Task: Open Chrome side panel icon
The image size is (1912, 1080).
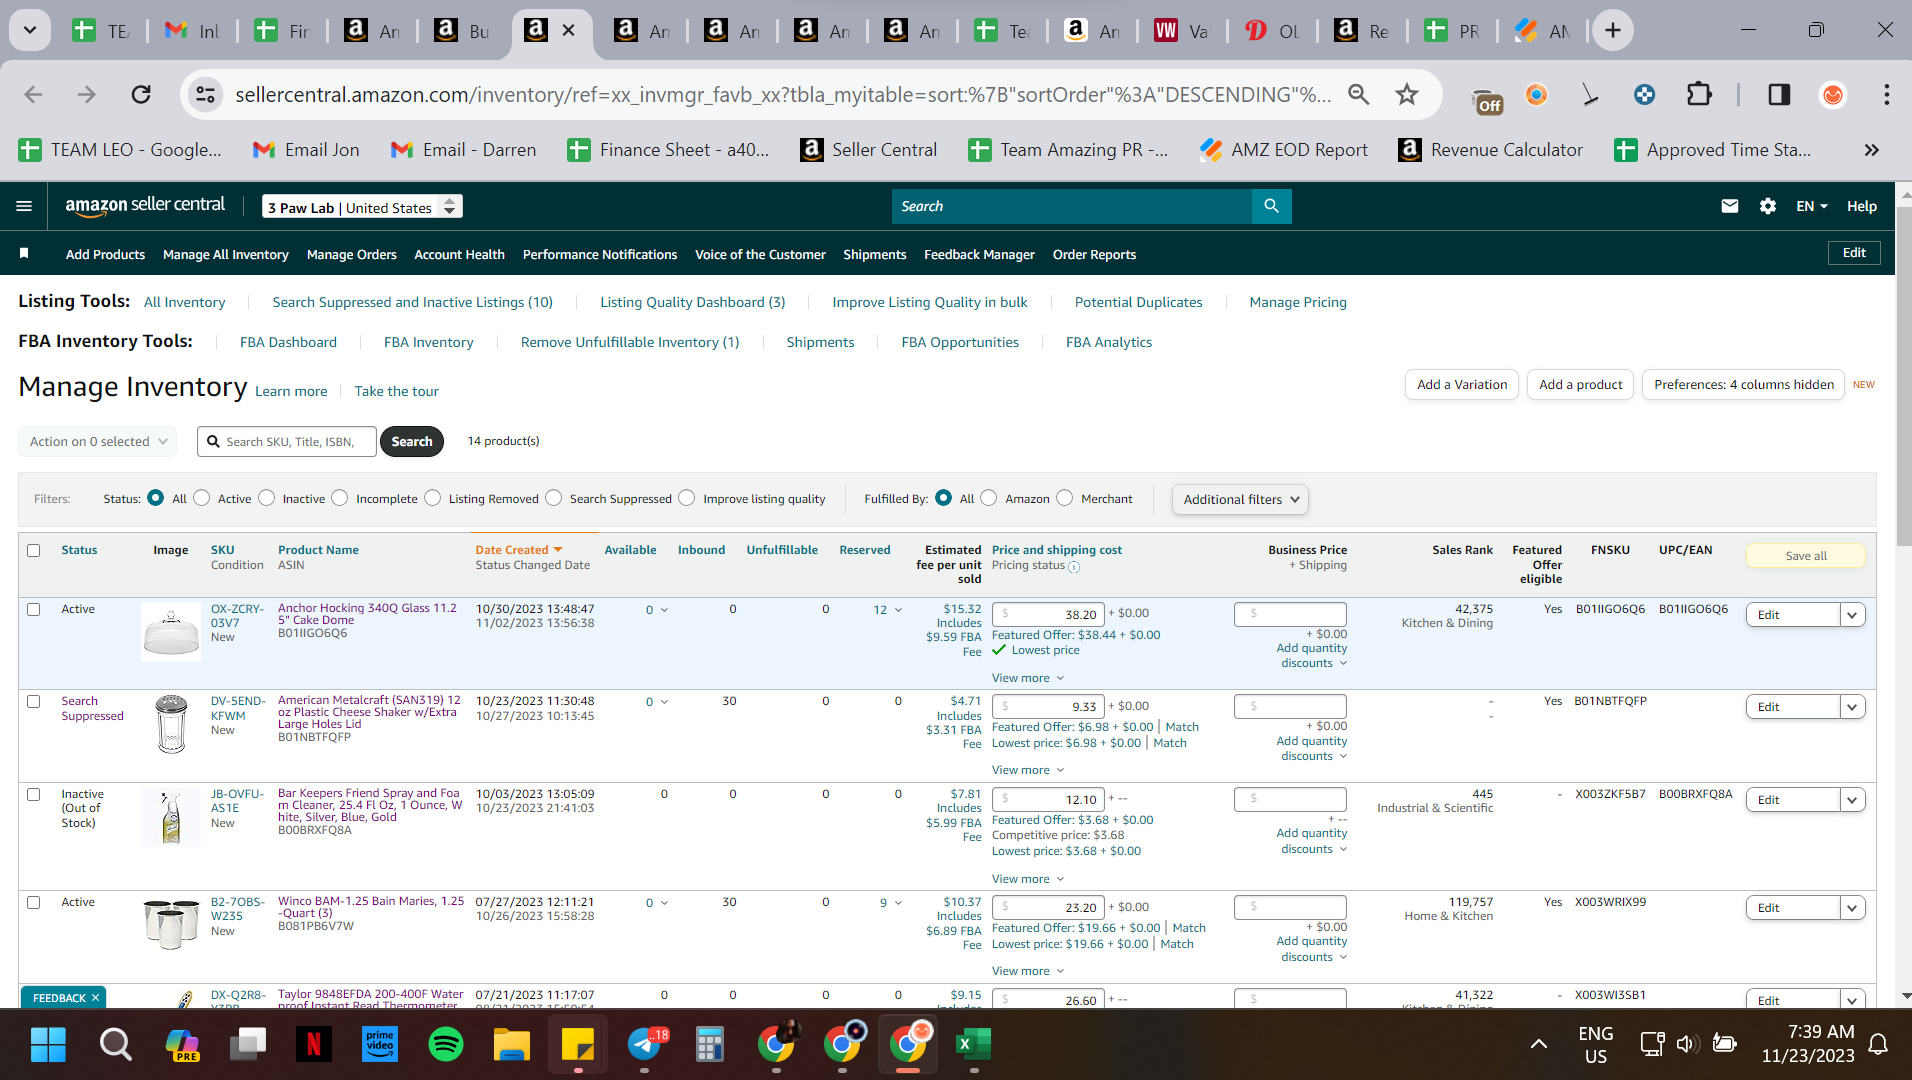Action: 1779,94
